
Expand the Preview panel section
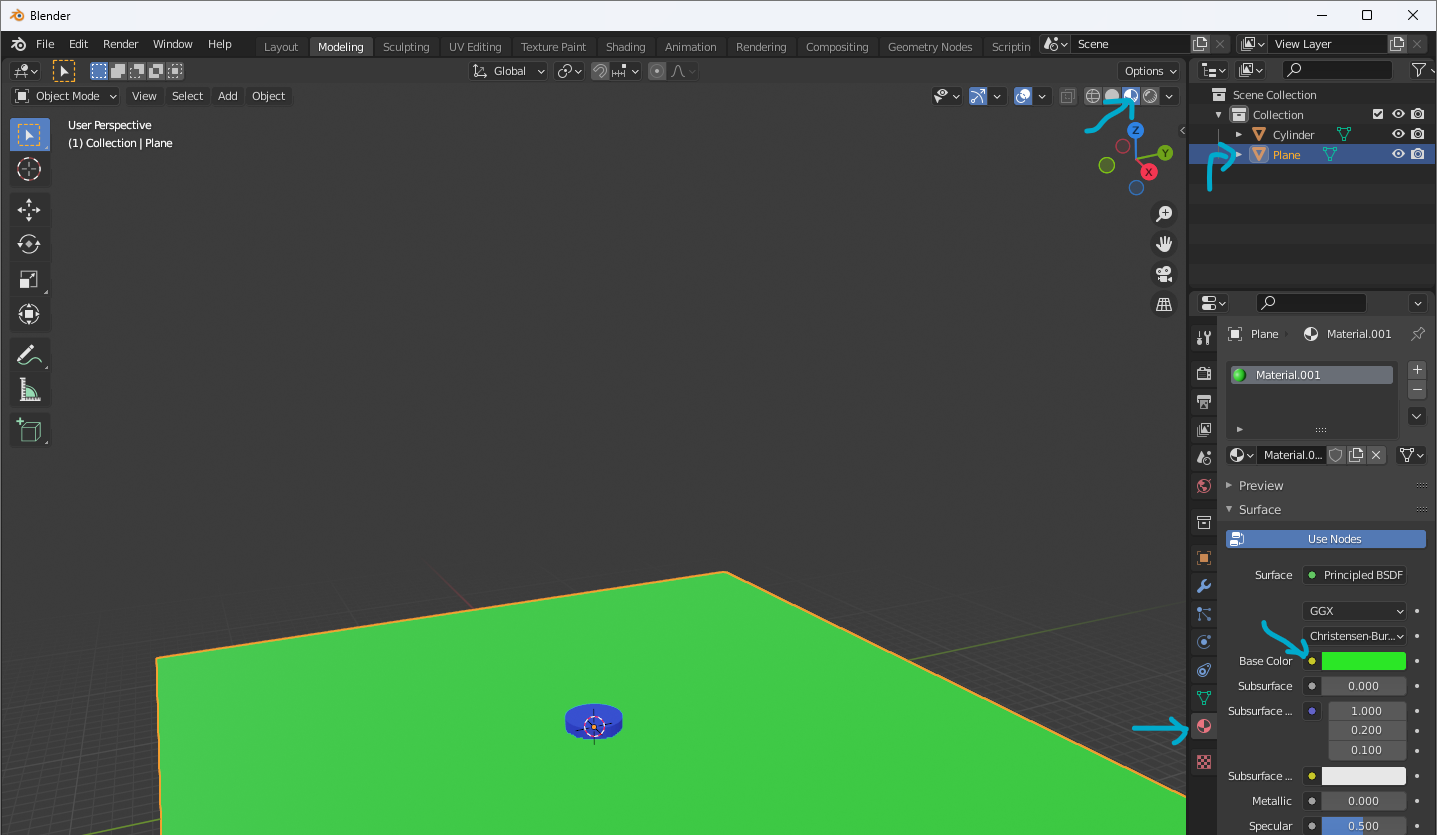point(1260,486)
